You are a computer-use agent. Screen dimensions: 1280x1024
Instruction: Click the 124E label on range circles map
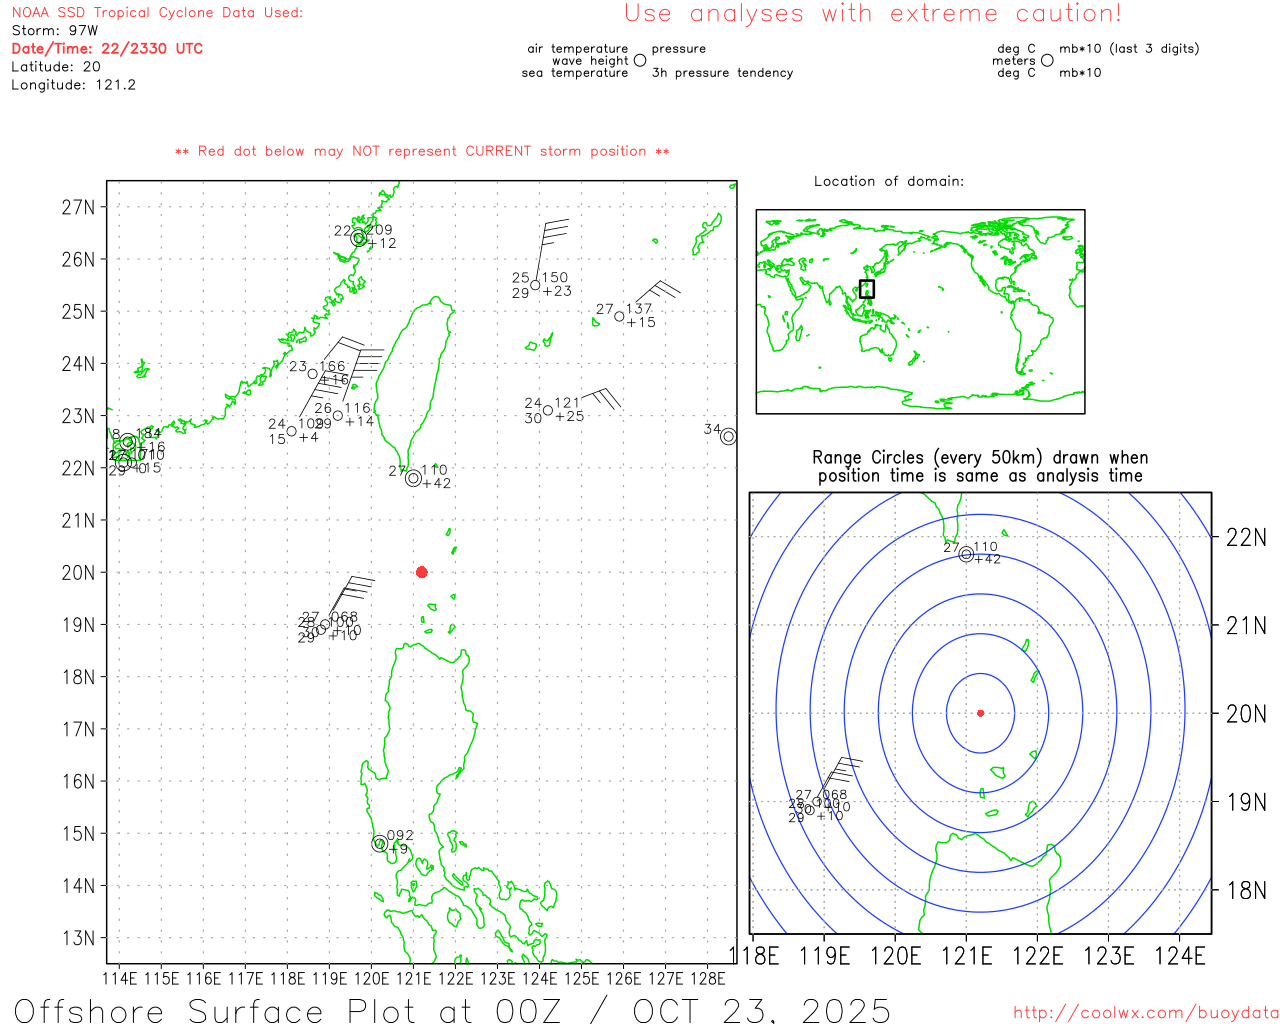click(1180, 956)
